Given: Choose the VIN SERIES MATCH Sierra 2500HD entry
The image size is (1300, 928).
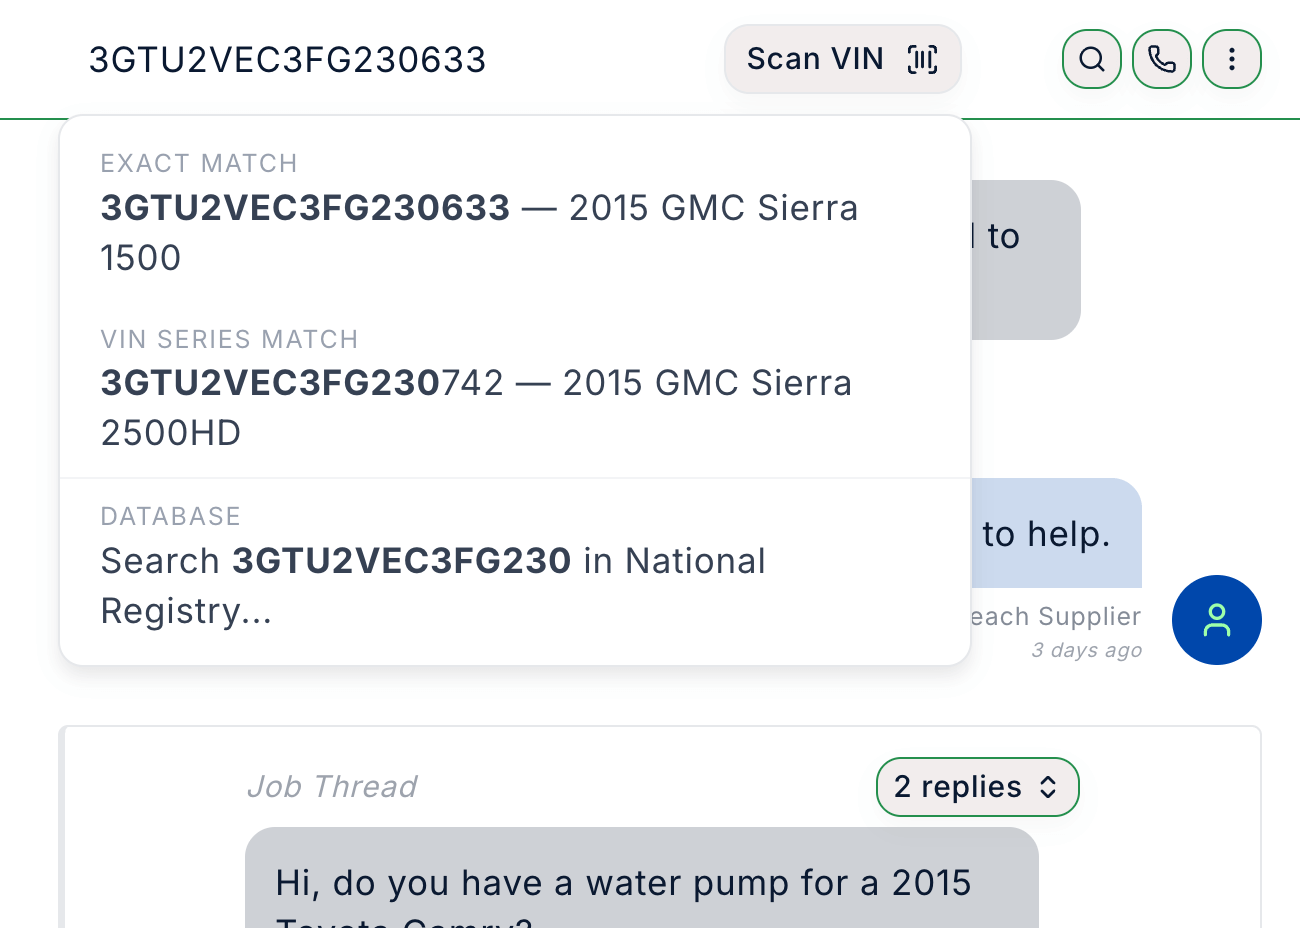Looking at the screenshot, I should (476, 407).
